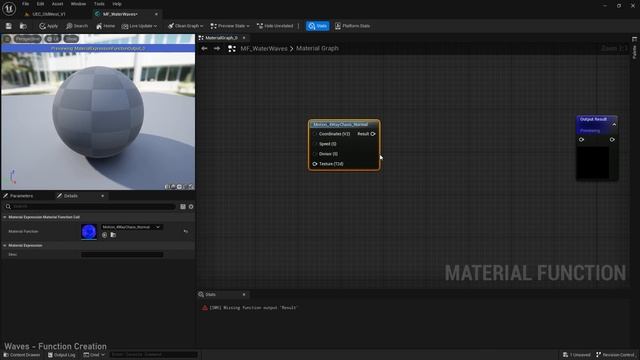
Task: Apply the material function changes
Action: coord(49,26)
